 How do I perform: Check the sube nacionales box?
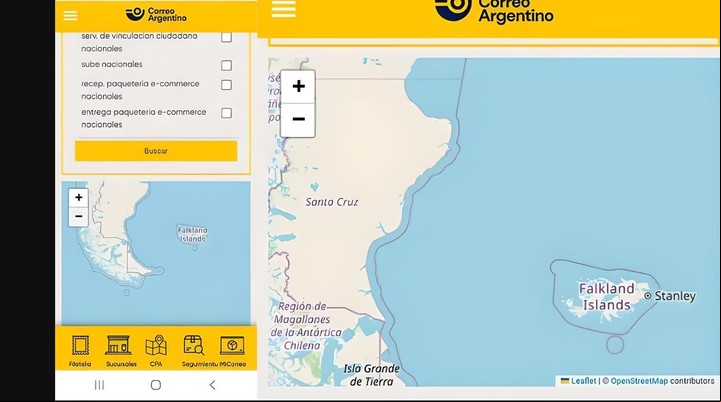pyautogui.click(x=226, y=65)
